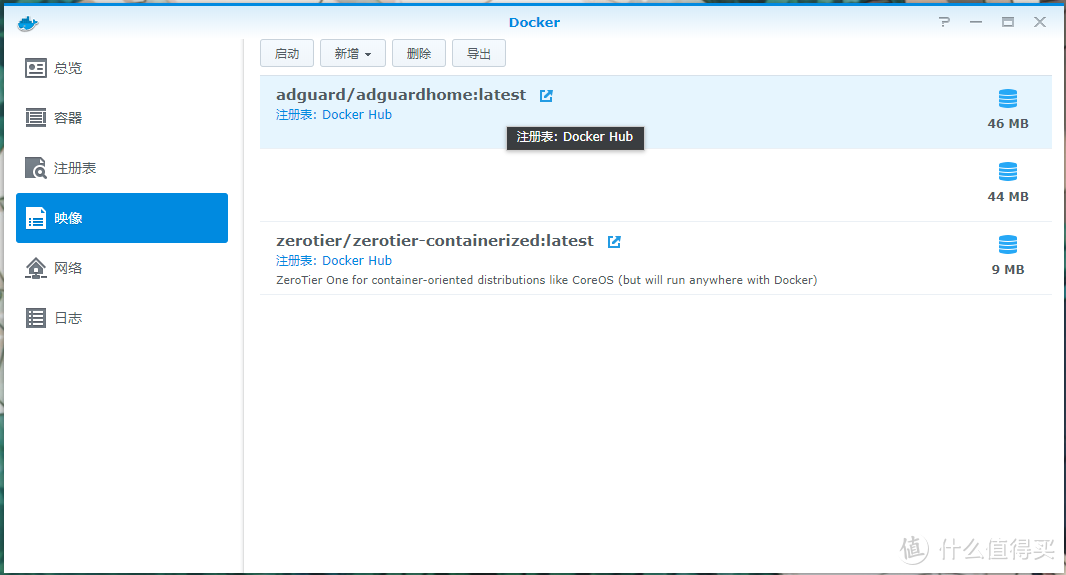Image resolution: width=1066 pixels, height=575 pixels.
Task: Go to 注册表 registry tab
Action: 122,168
